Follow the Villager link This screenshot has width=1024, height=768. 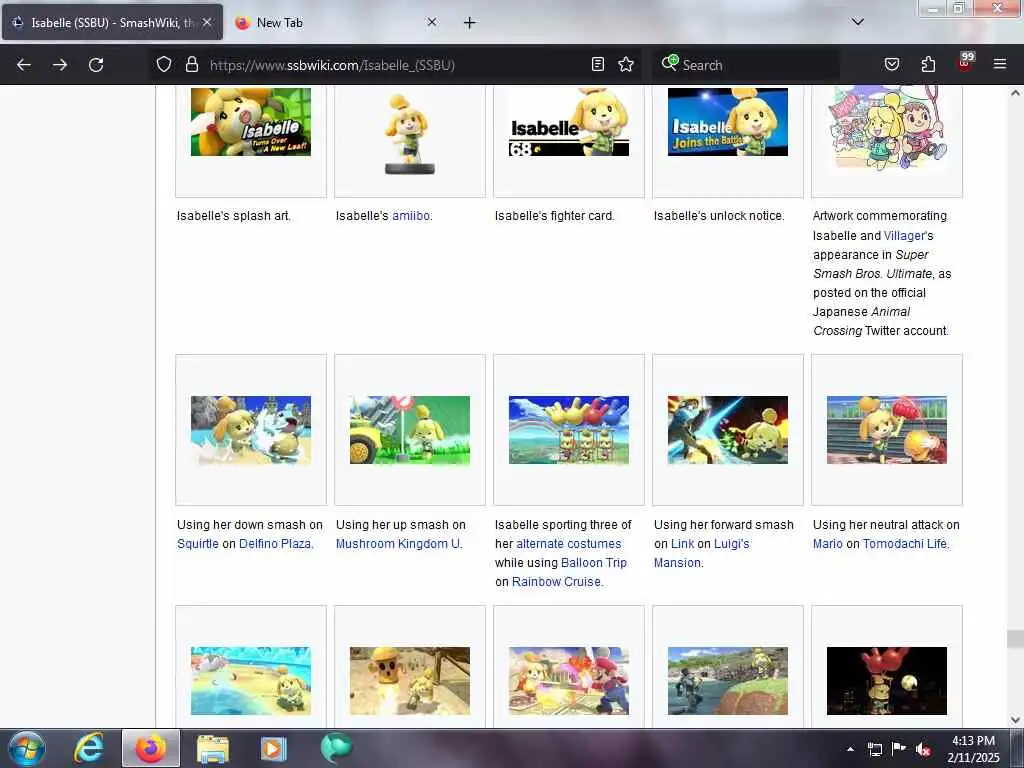point(904,235)
